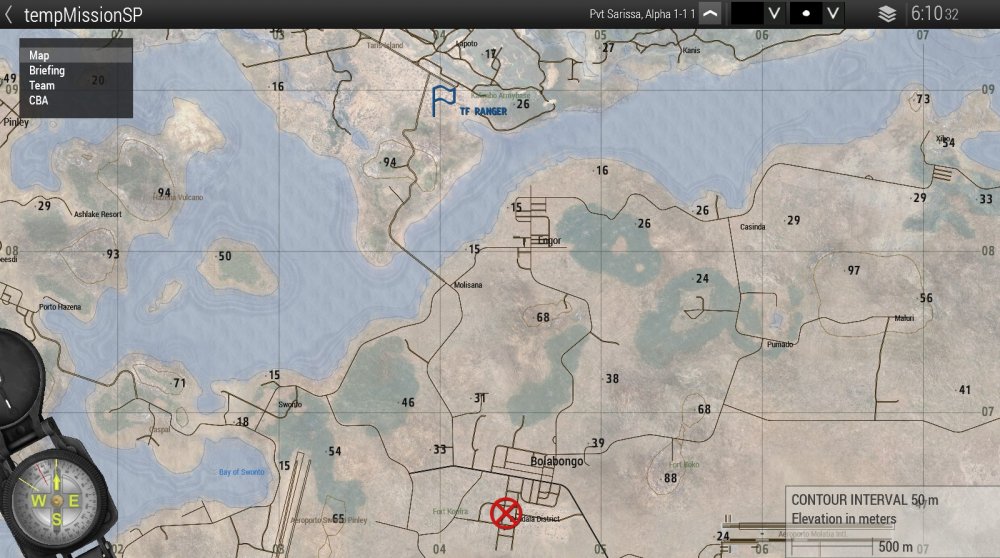1000x558 pixels.
Task: Click the TF RANGER marker label
Action: click(483, 112)
